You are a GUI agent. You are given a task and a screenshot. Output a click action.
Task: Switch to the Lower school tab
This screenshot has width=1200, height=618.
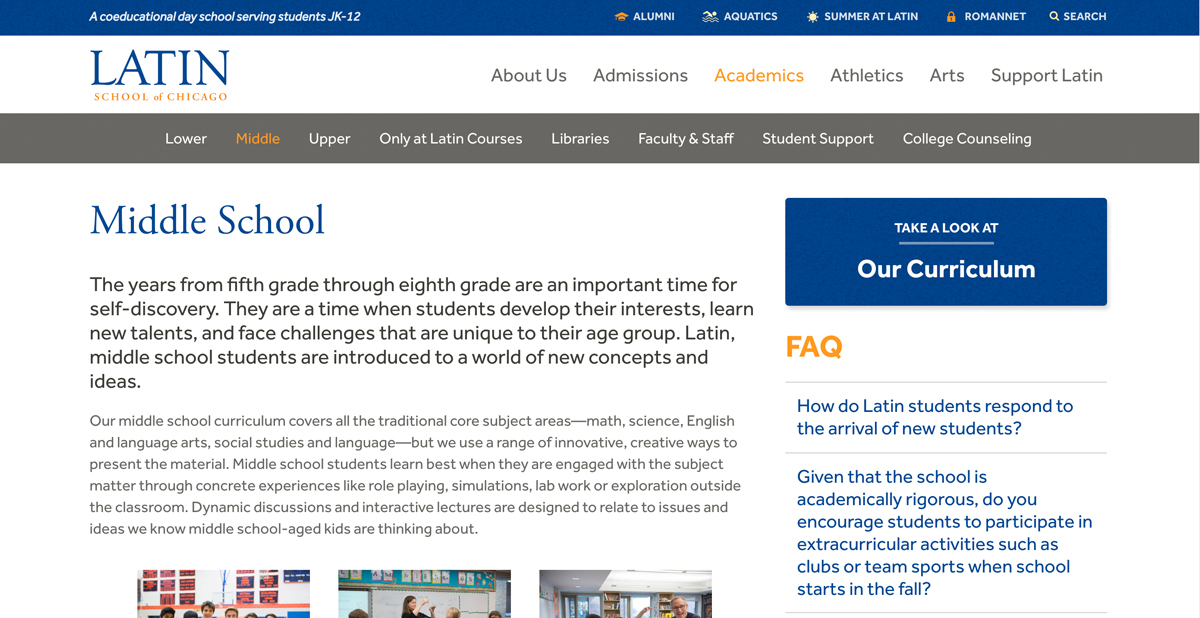186,138
